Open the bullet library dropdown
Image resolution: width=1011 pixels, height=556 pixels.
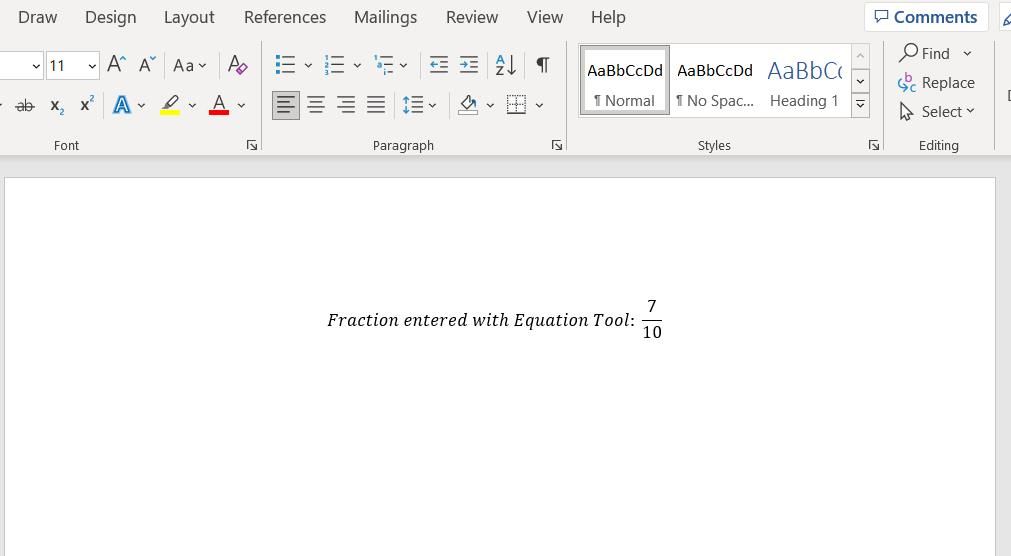click(308, 65)
